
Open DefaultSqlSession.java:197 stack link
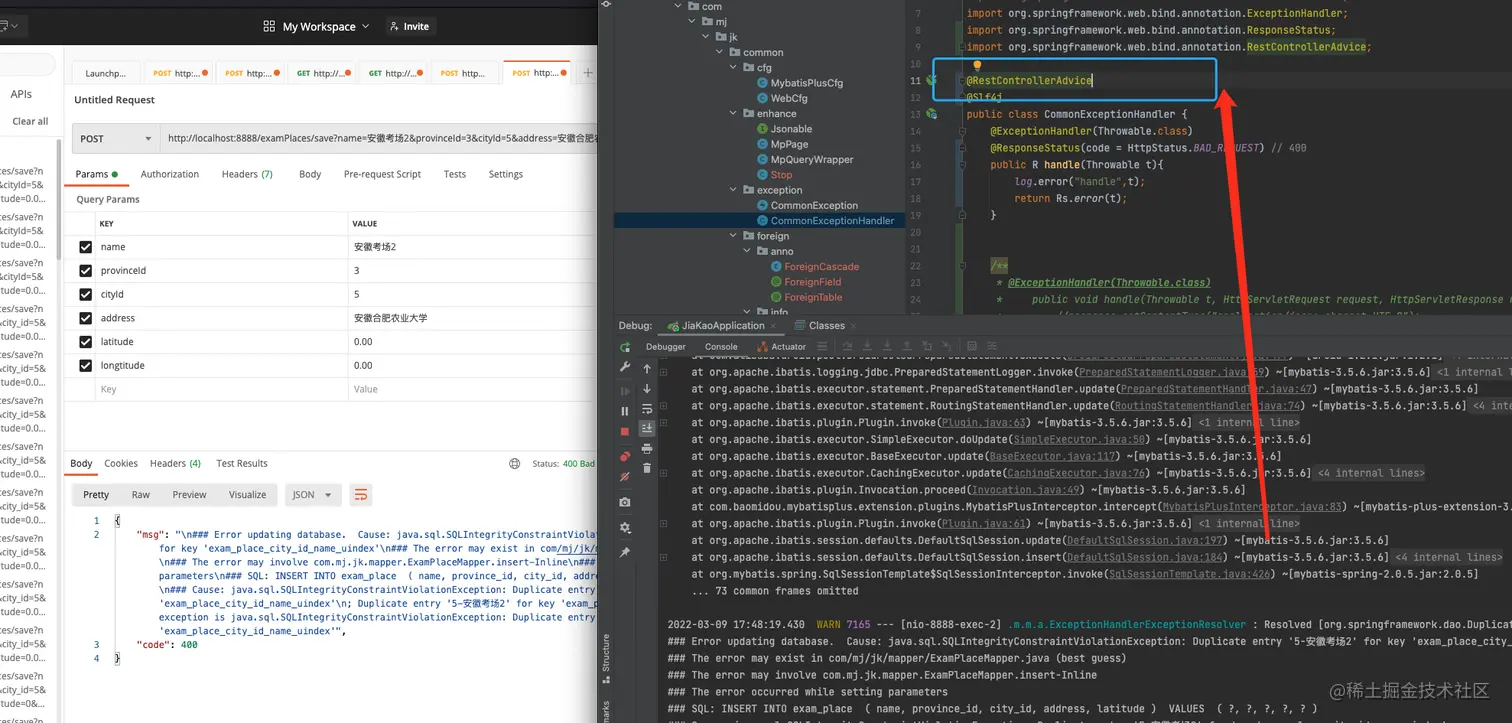[x=1146, y=540]
